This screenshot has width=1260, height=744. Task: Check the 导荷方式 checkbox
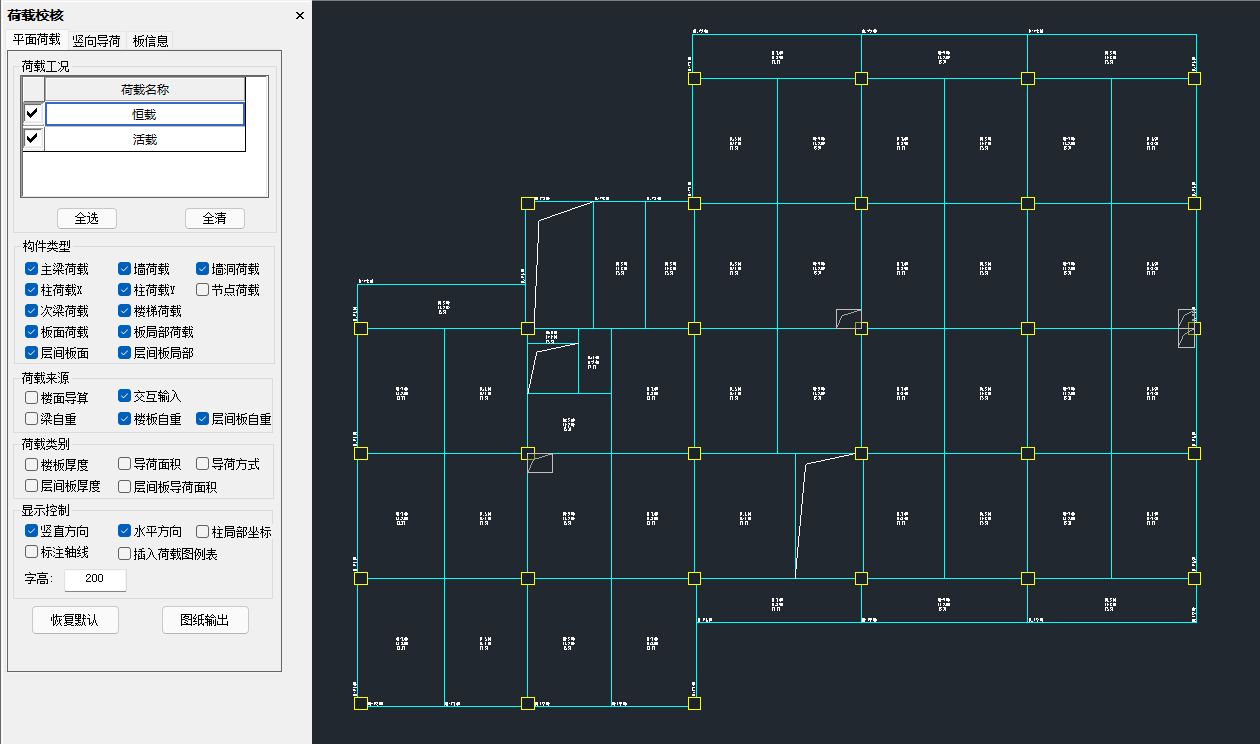[203, 464]
